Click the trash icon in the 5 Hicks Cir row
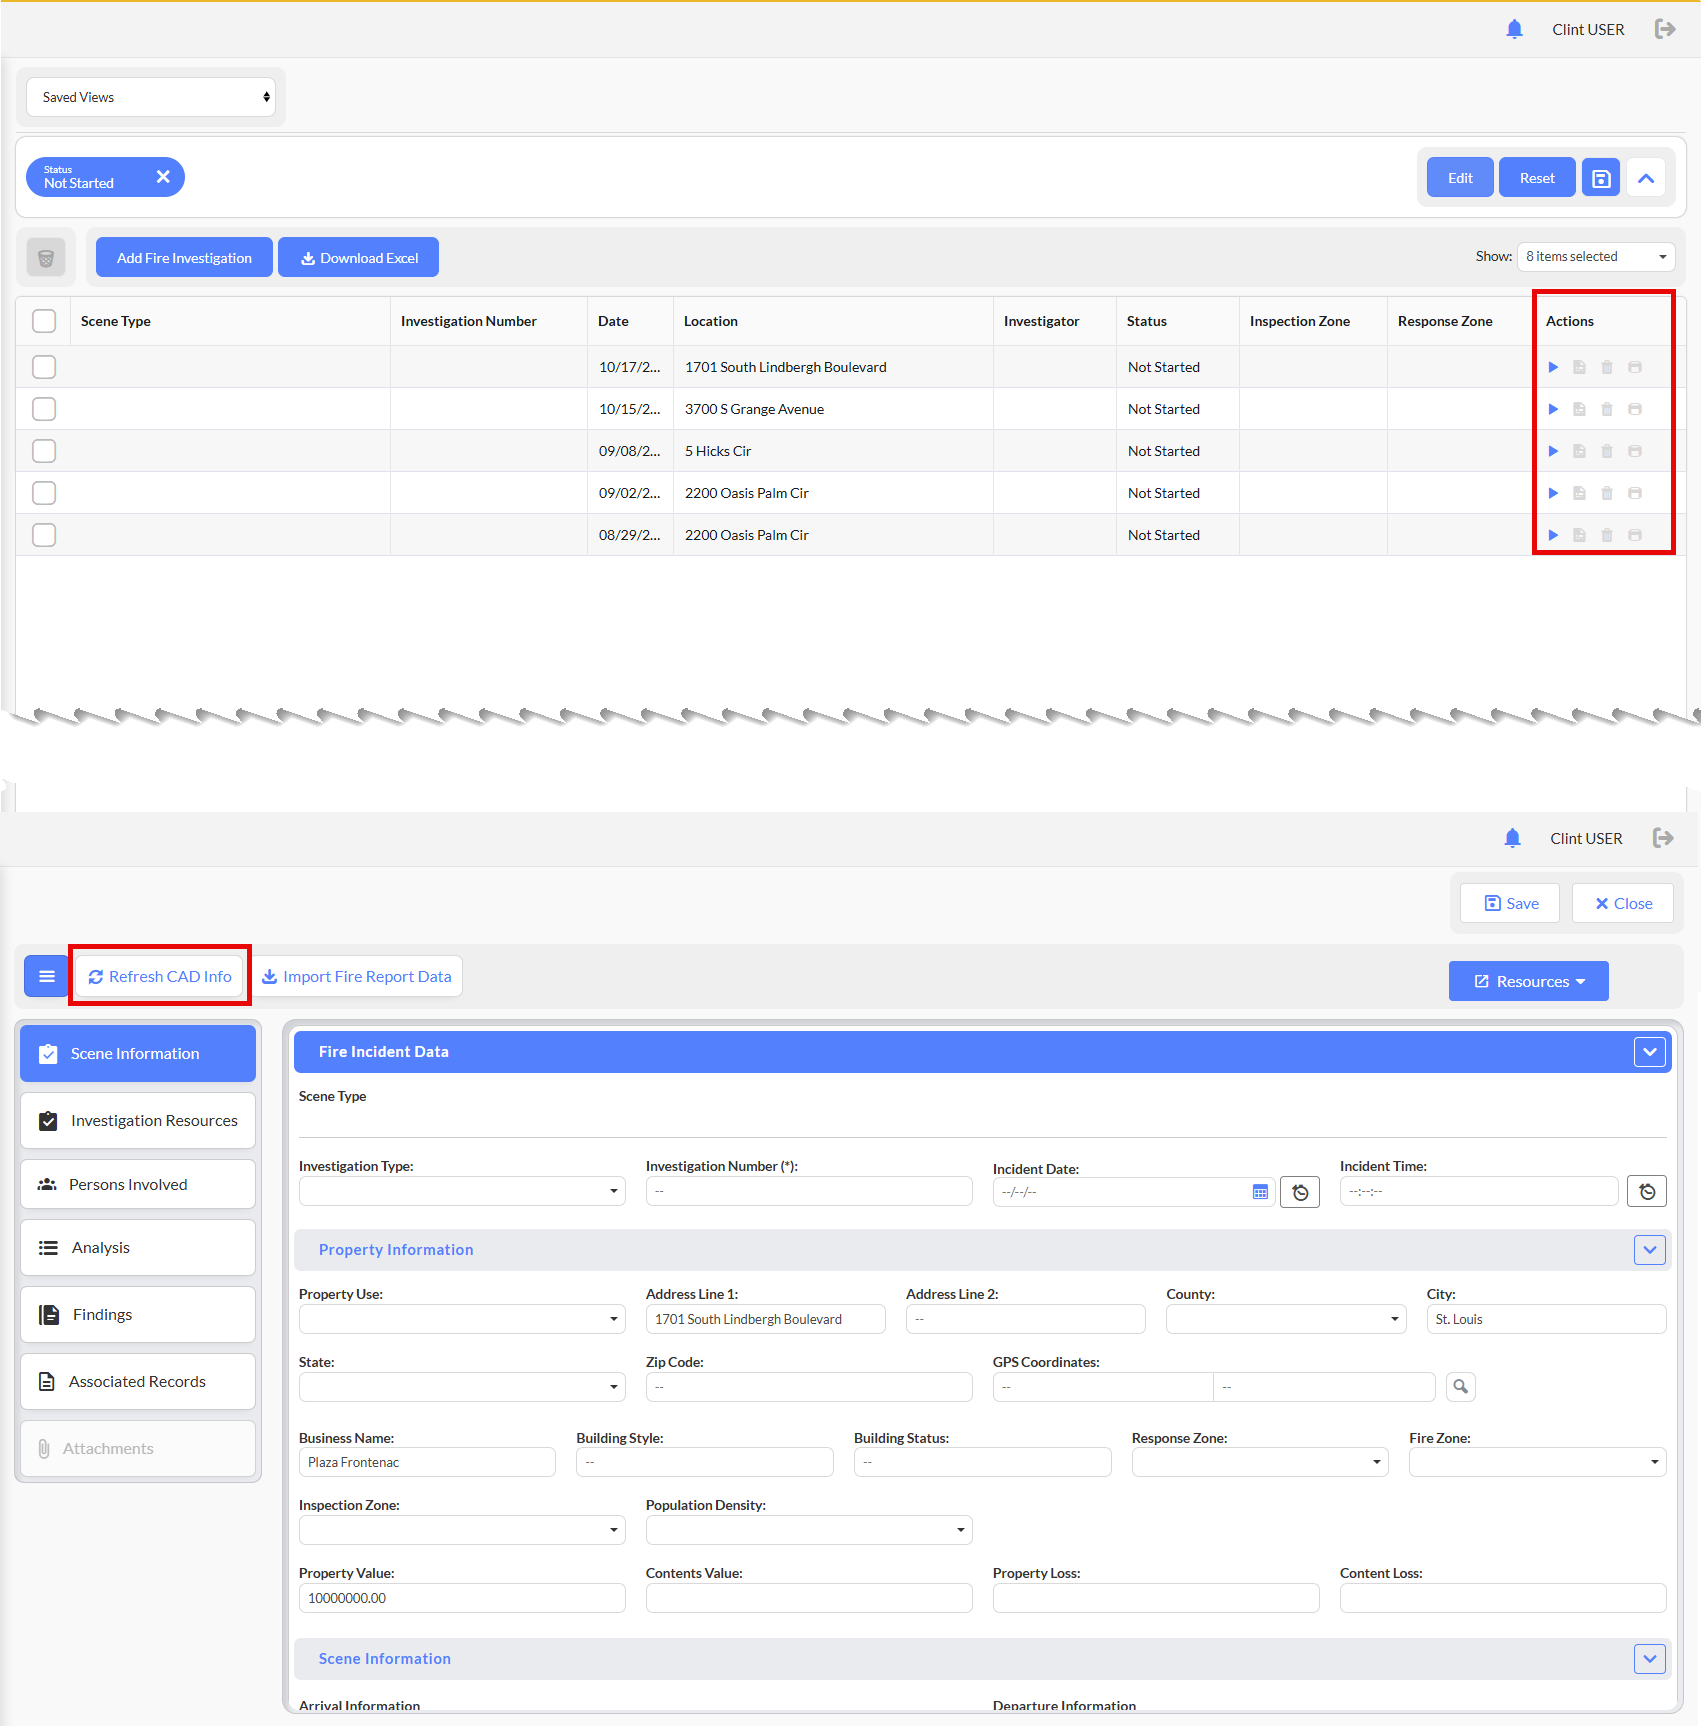The image size is (1701, 1726). 1607,451
